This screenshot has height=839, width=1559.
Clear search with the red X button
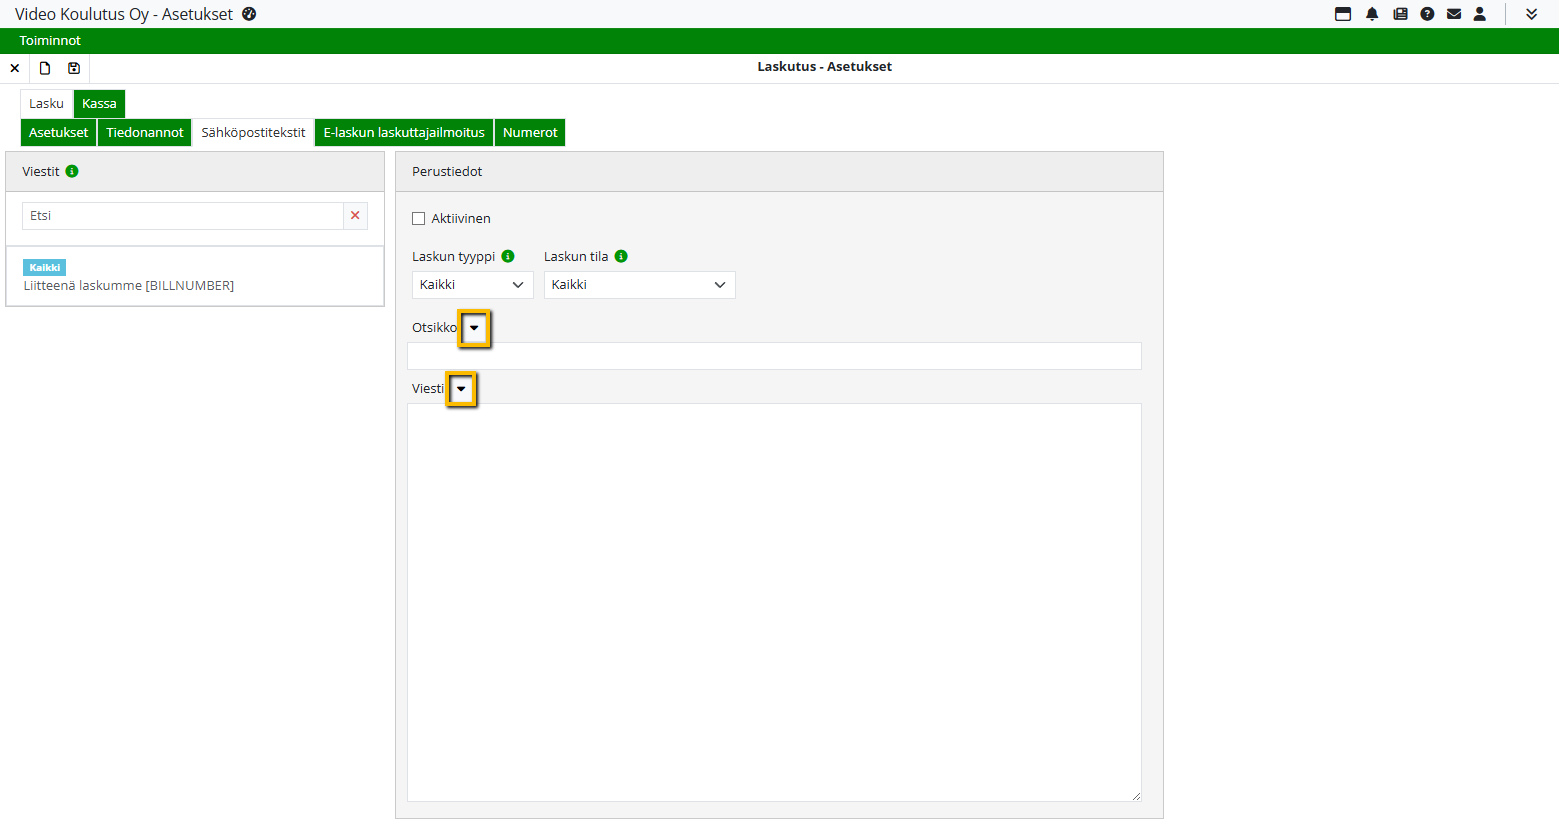[355, 216]
